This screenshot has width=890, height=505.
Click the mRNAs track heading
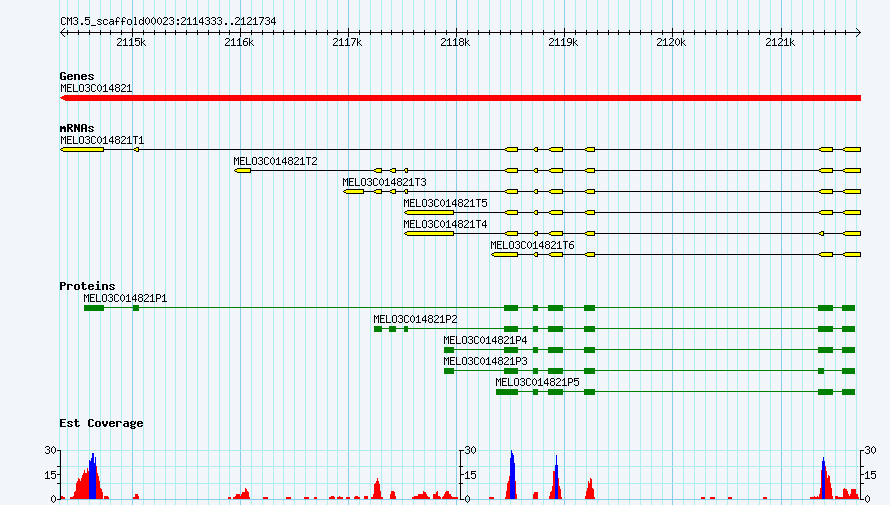point(77,128)
